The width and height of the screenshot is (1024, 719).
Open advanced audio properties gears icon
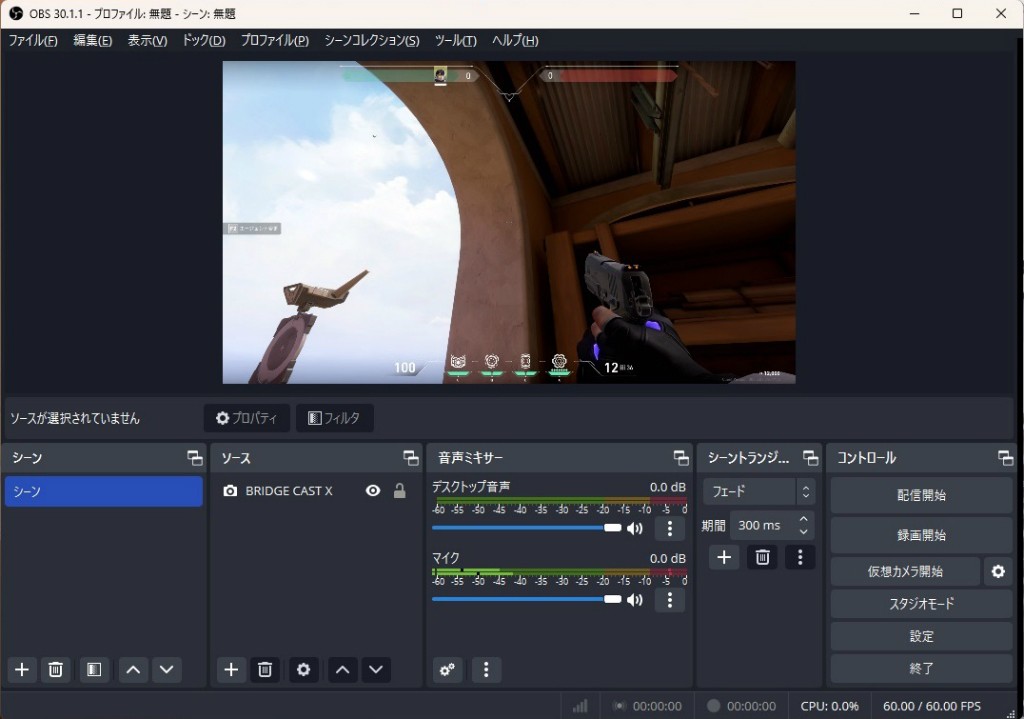(x=447, y=670)
